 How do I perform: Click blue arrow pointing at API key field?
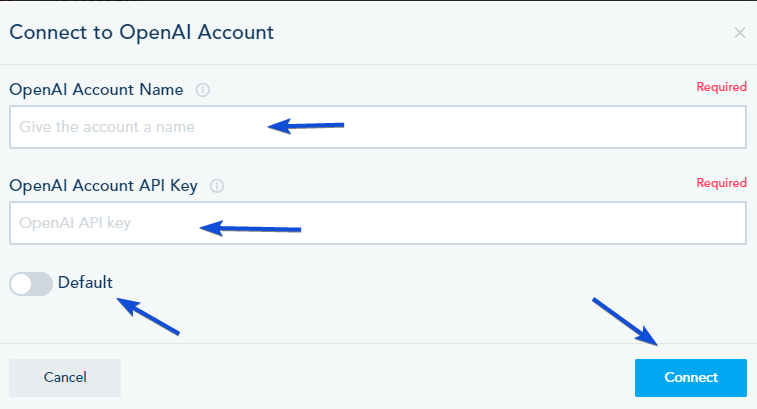[x=250, y=229]
